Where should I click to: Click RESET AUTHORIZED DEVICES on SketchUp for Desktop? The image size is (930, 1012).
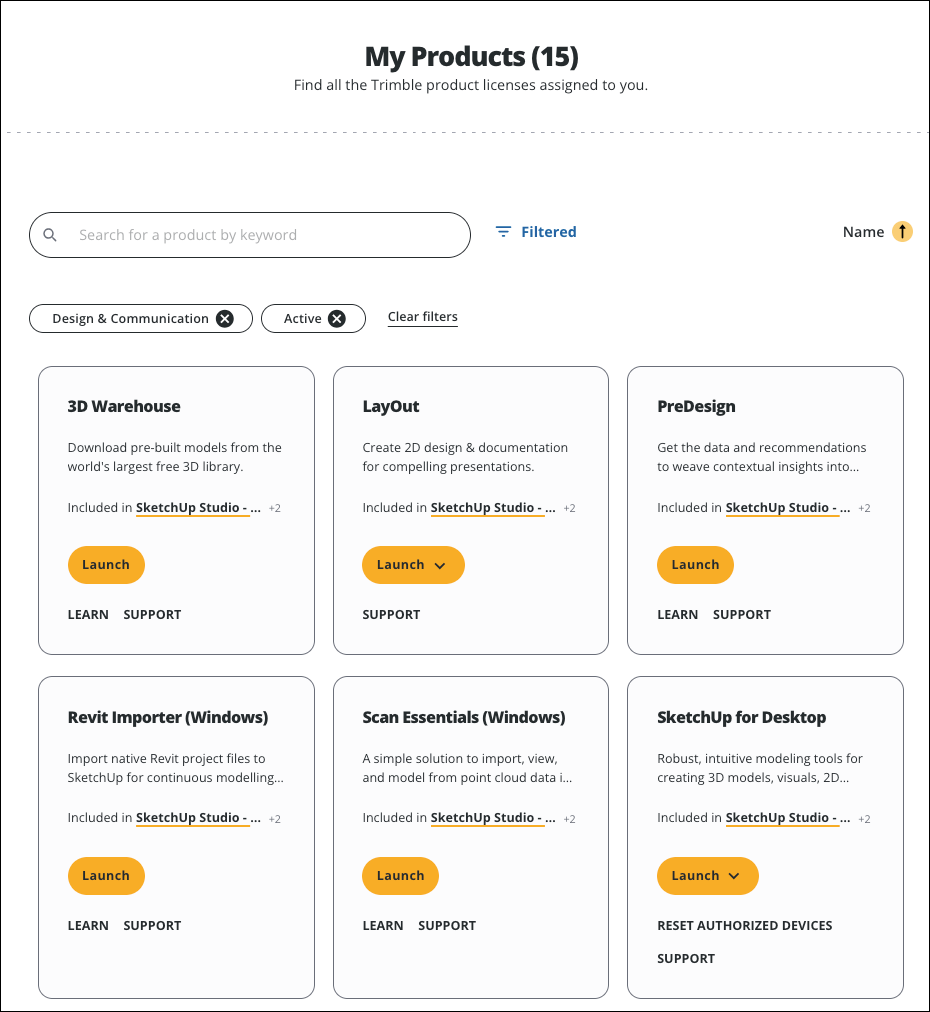coord(744,925)
